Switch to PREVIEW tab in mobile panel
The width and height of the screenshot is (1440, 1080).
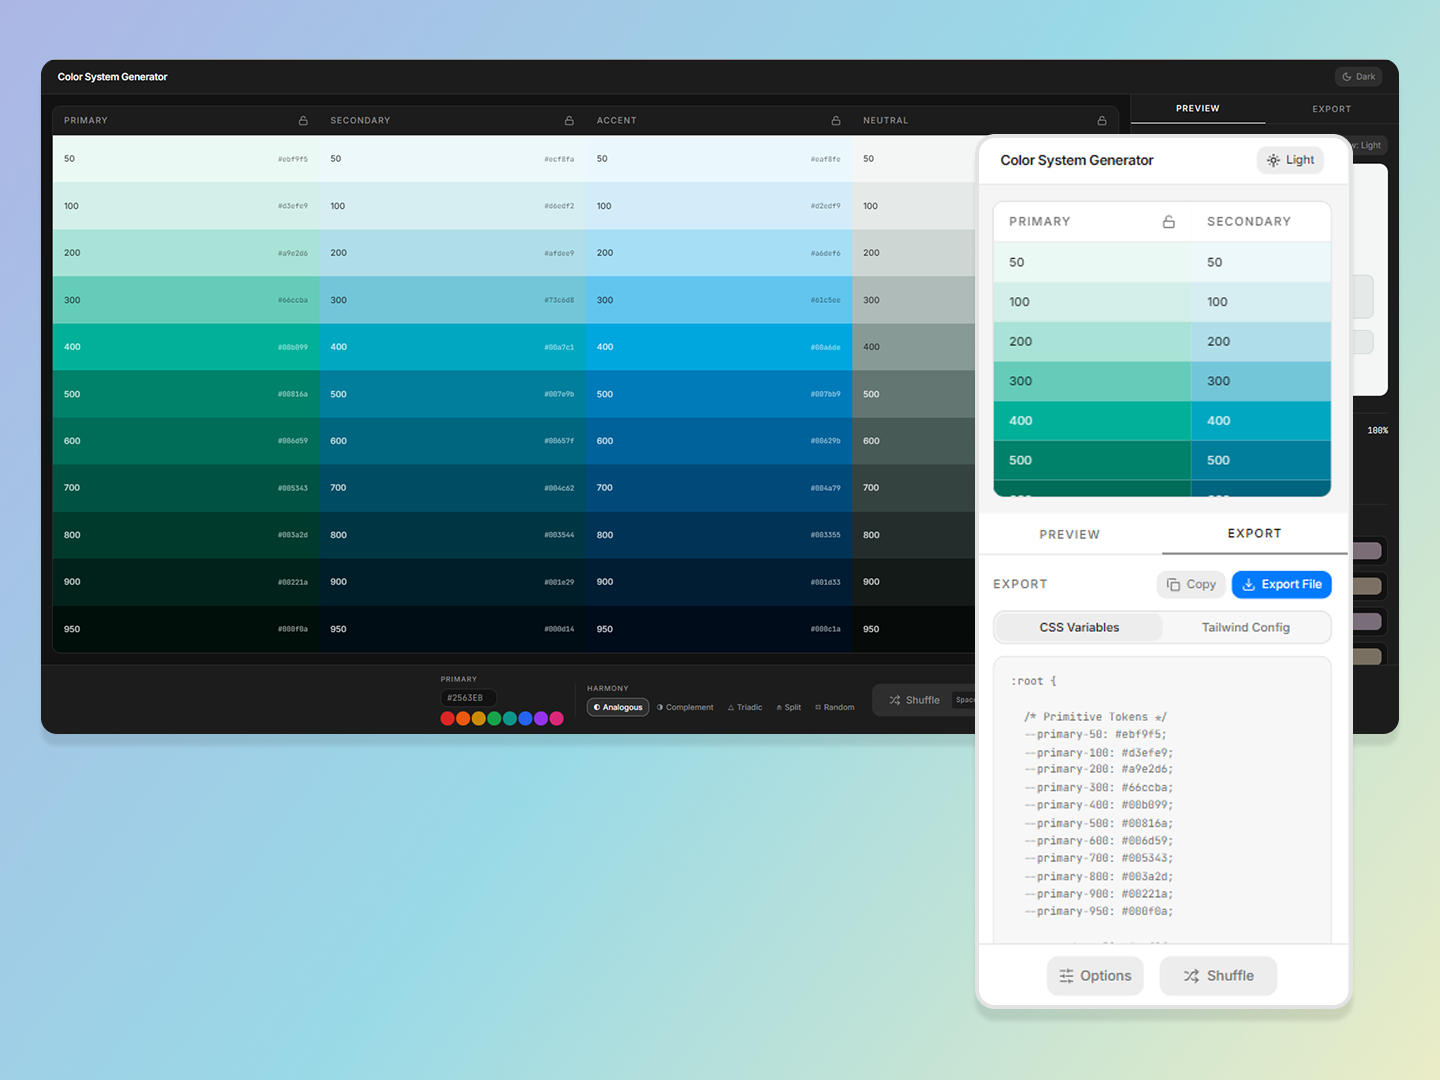point(1070,535)
